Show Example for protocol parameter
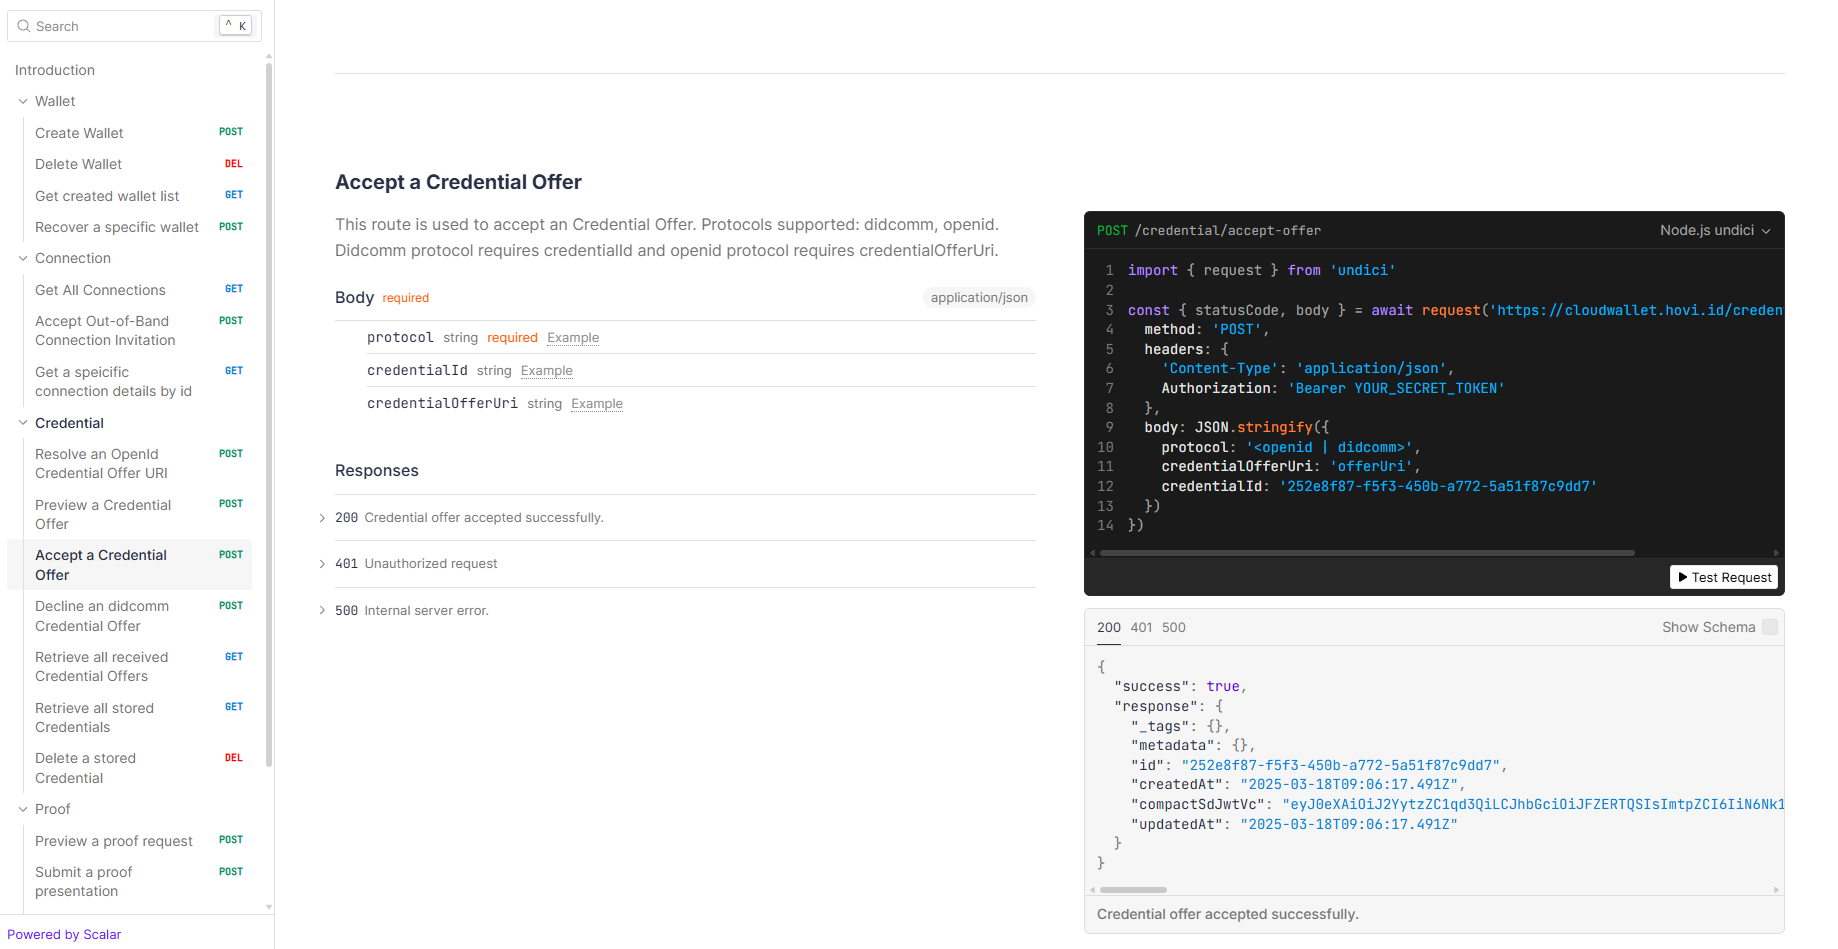 573,338
